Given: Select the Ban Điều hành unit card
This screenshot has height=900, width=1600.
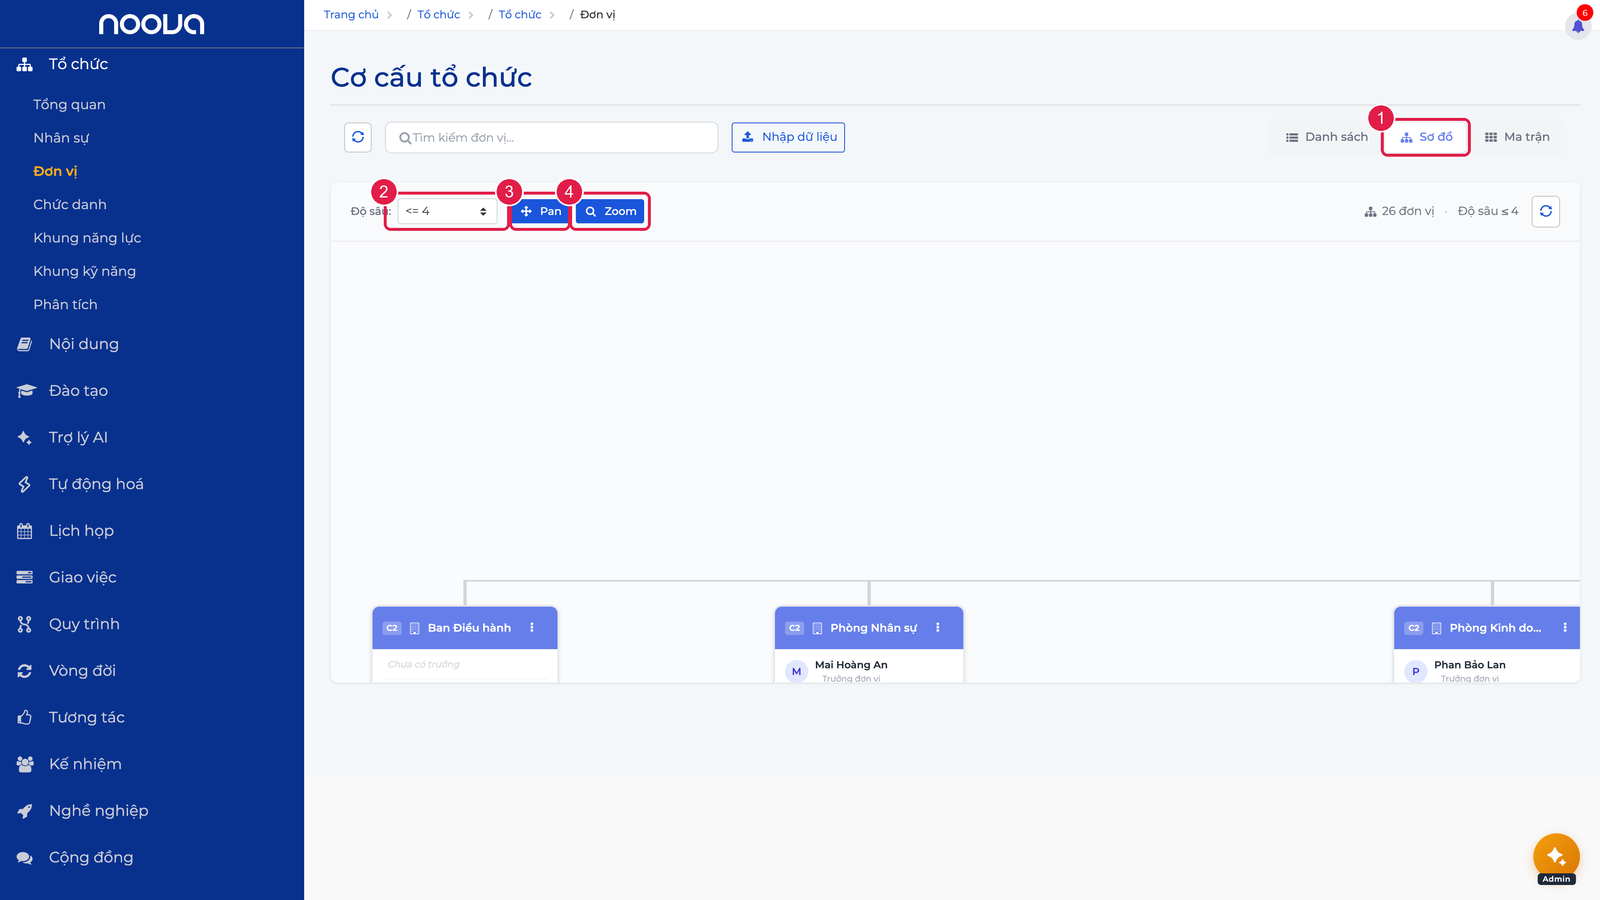Looking at the screenshot, I should (465, 644).
